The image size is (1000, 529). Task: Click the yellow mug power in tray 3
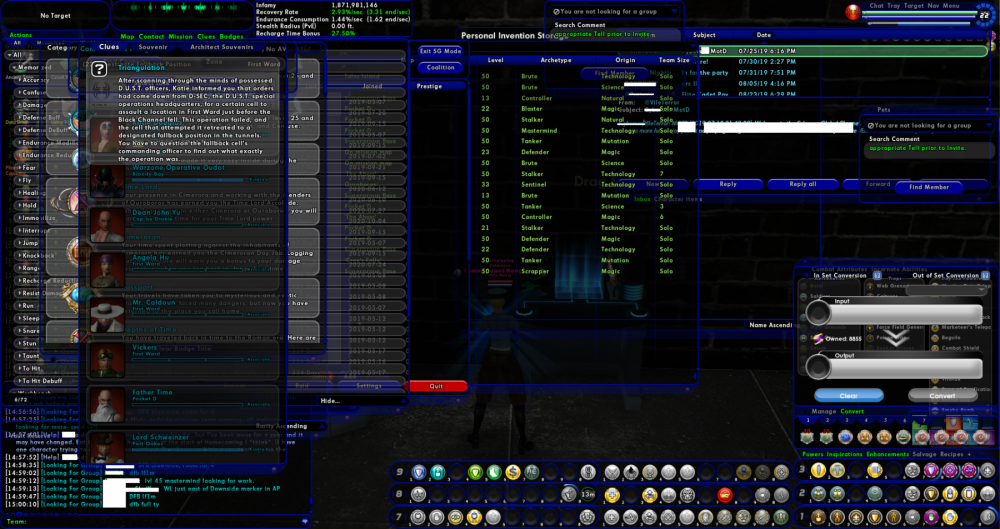874,471
